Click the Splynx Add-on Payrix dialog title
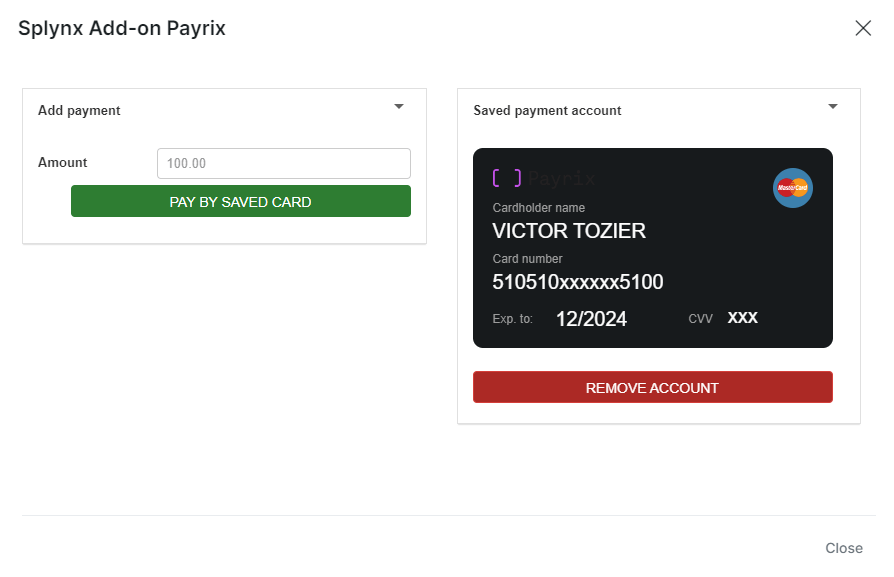Image resolution: width=894 pixels, height=577 pixels. click(122, 28)
